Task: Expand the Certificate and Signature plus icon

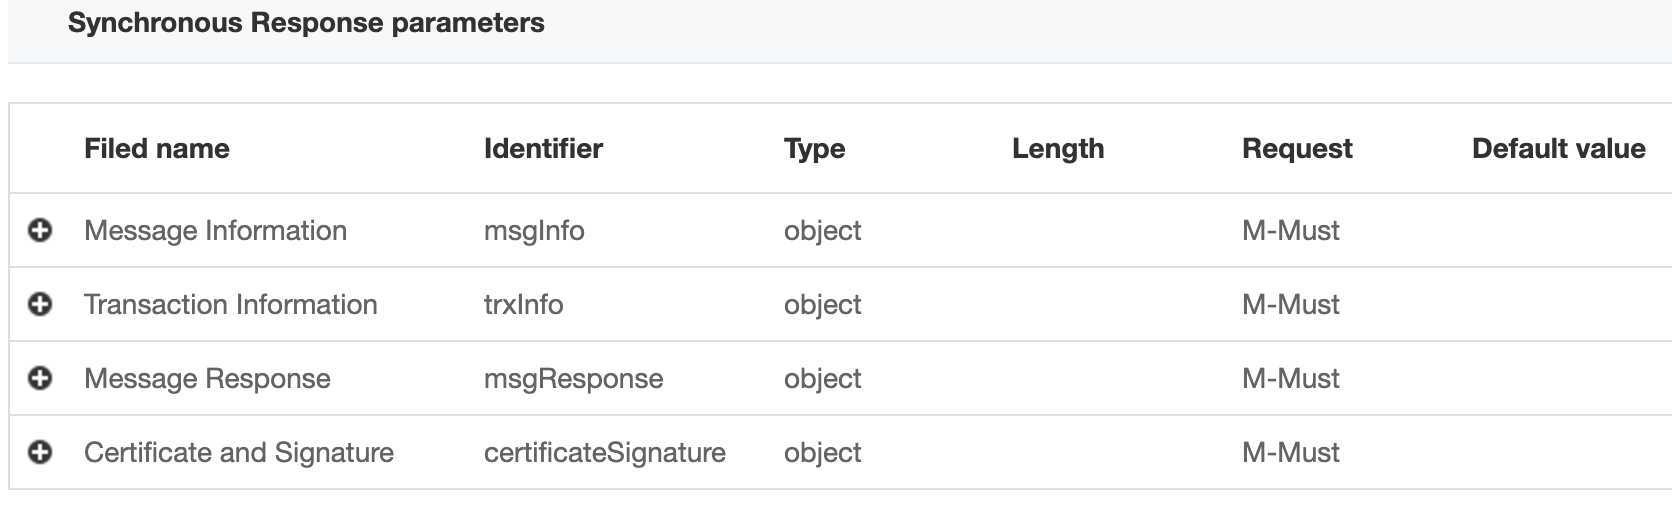Action: click(40, 452)
